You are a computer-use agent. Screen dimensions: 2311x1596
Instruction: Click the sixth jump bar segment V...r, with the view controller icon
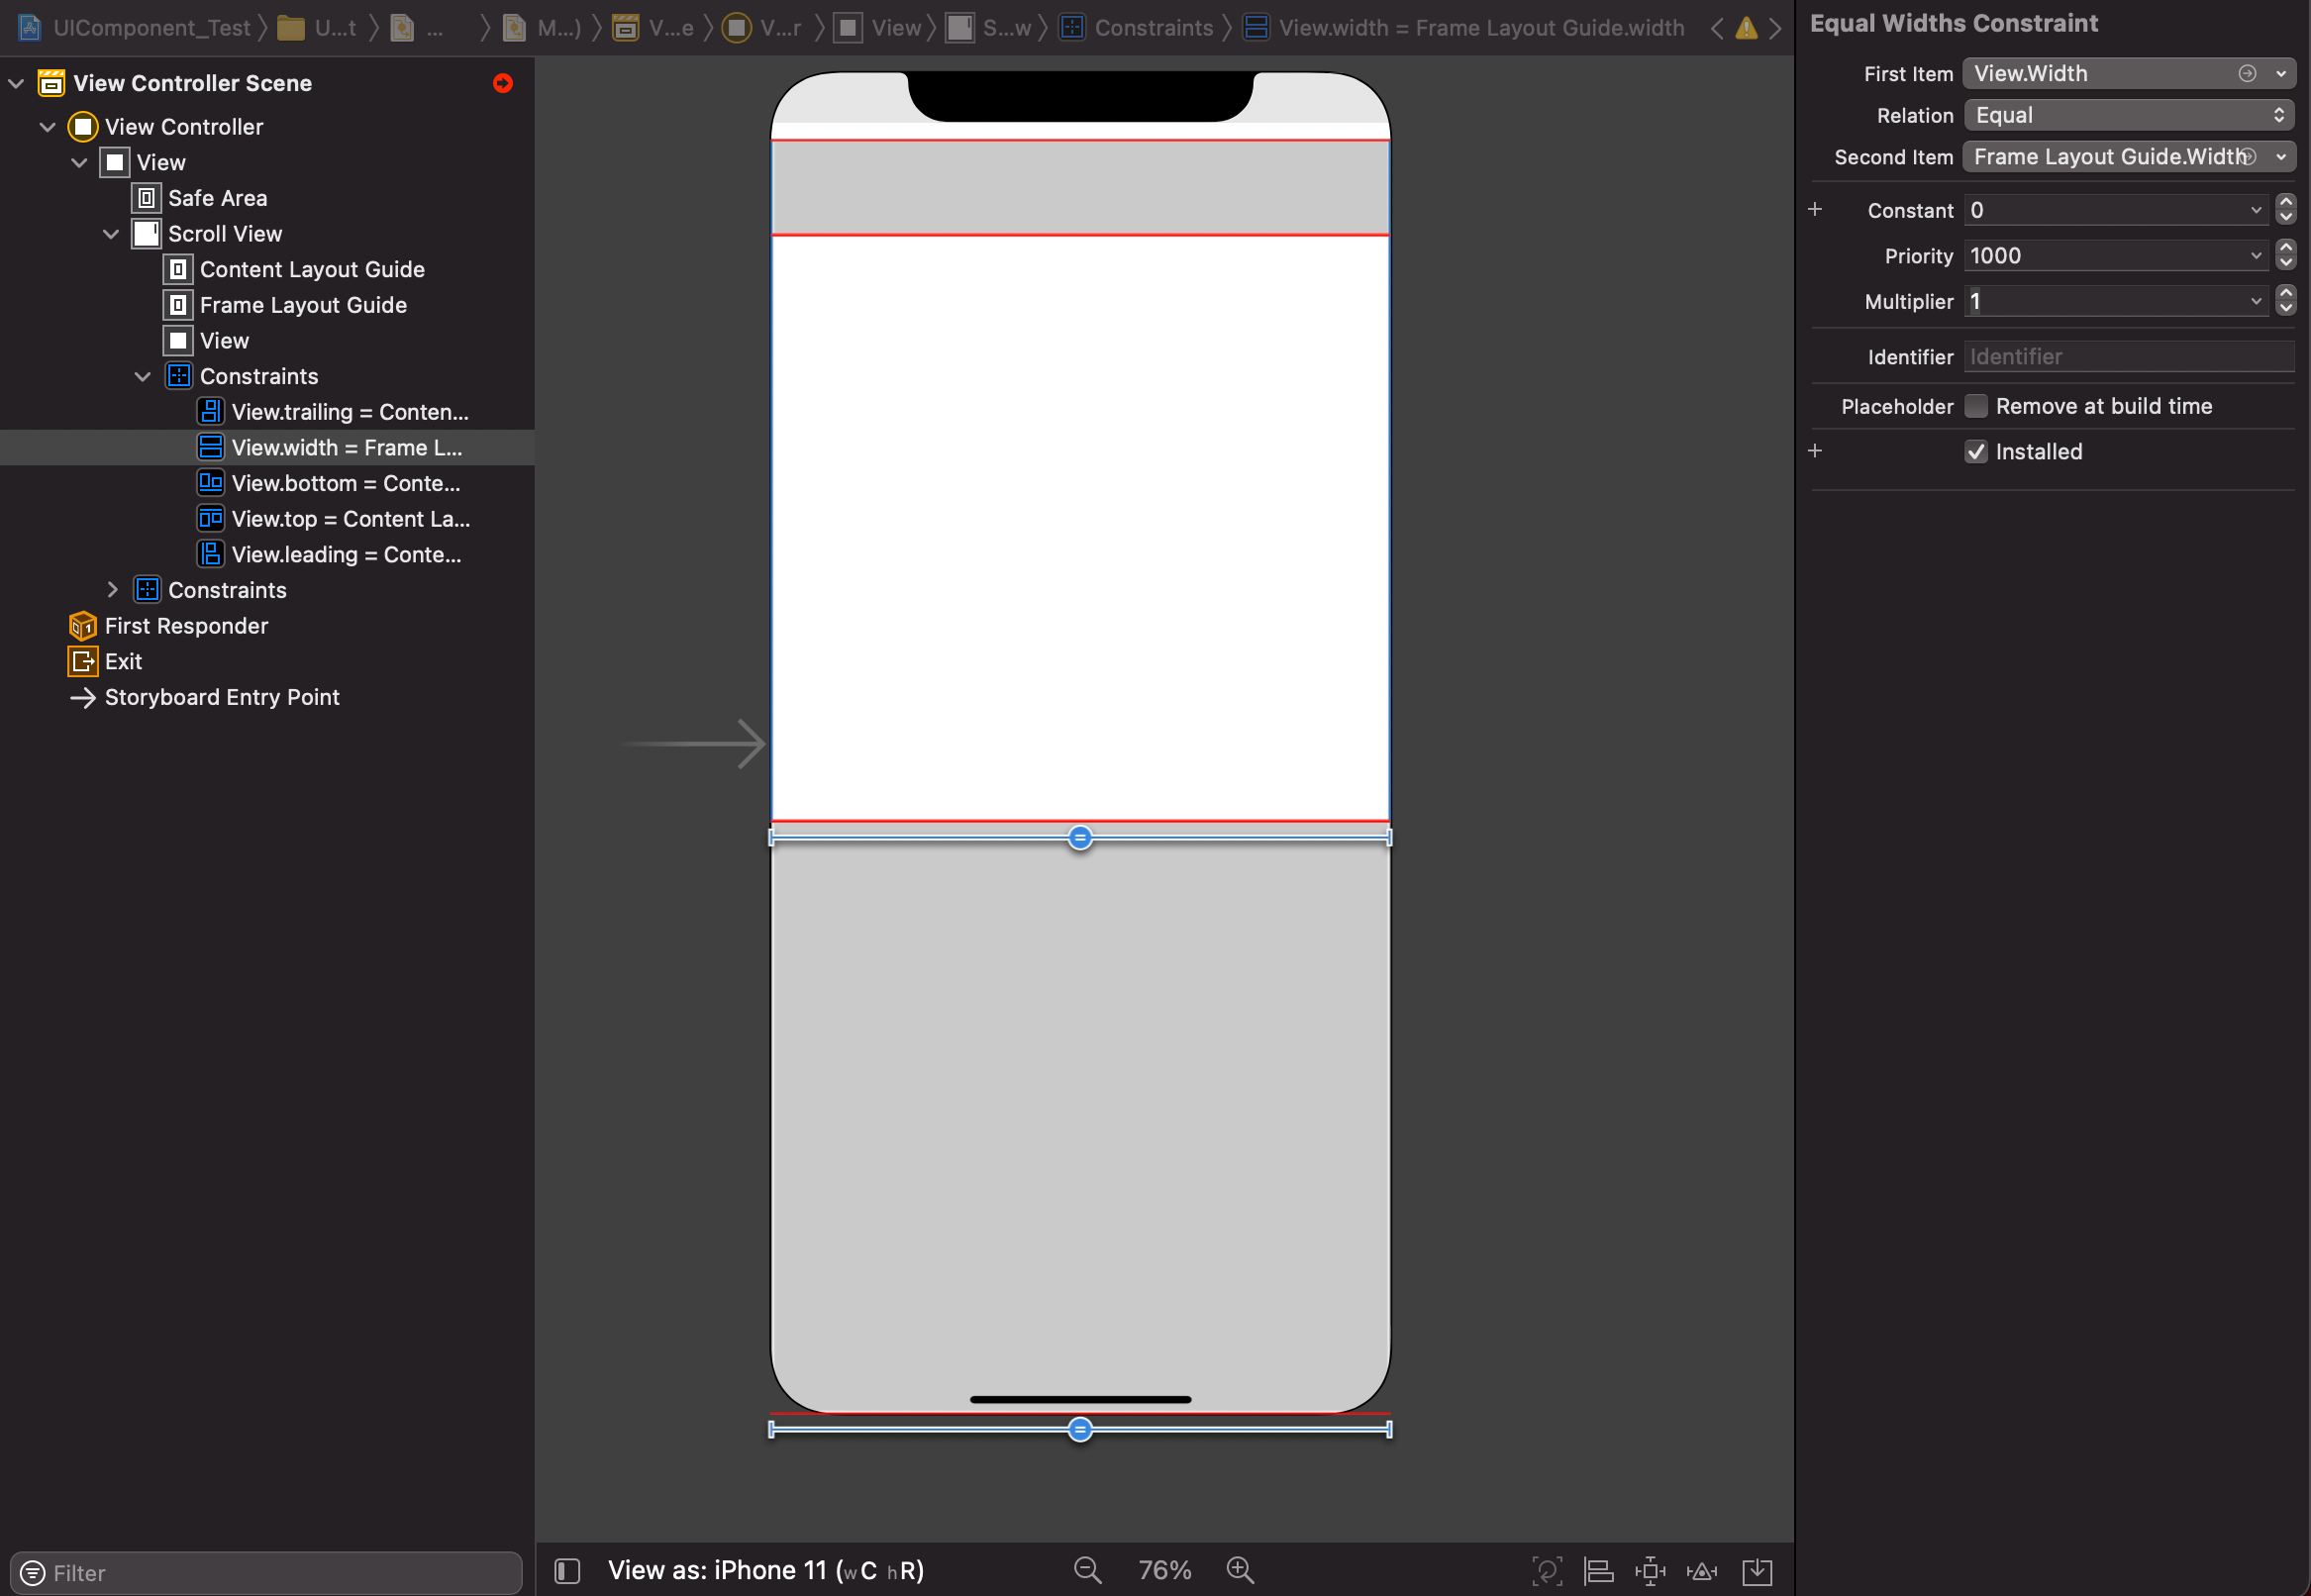[x=763, y=28]
